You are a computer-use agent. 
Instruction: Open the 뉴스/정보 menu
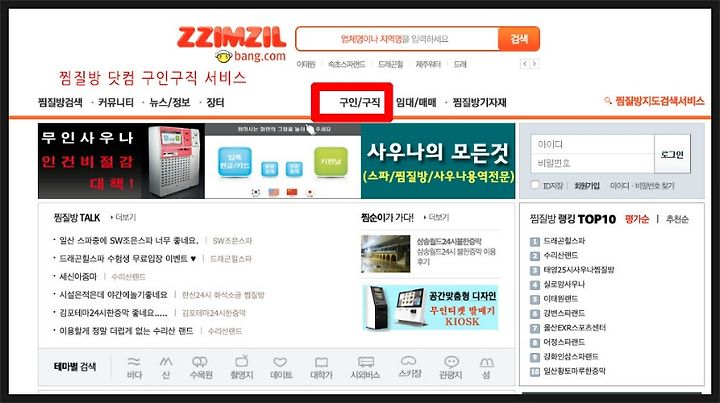pos(170,102)
